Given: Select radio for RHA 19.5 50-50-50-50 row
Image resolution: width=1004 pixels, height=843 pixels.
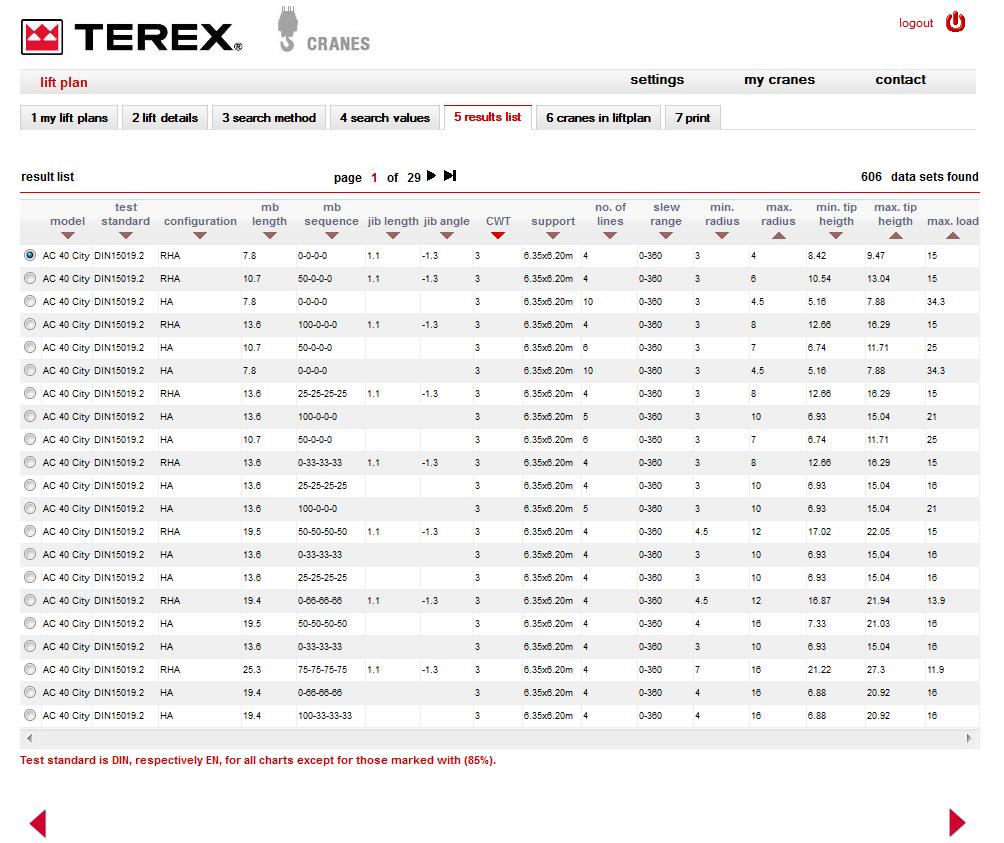Looking at the screenshot, I should point(30,531).
